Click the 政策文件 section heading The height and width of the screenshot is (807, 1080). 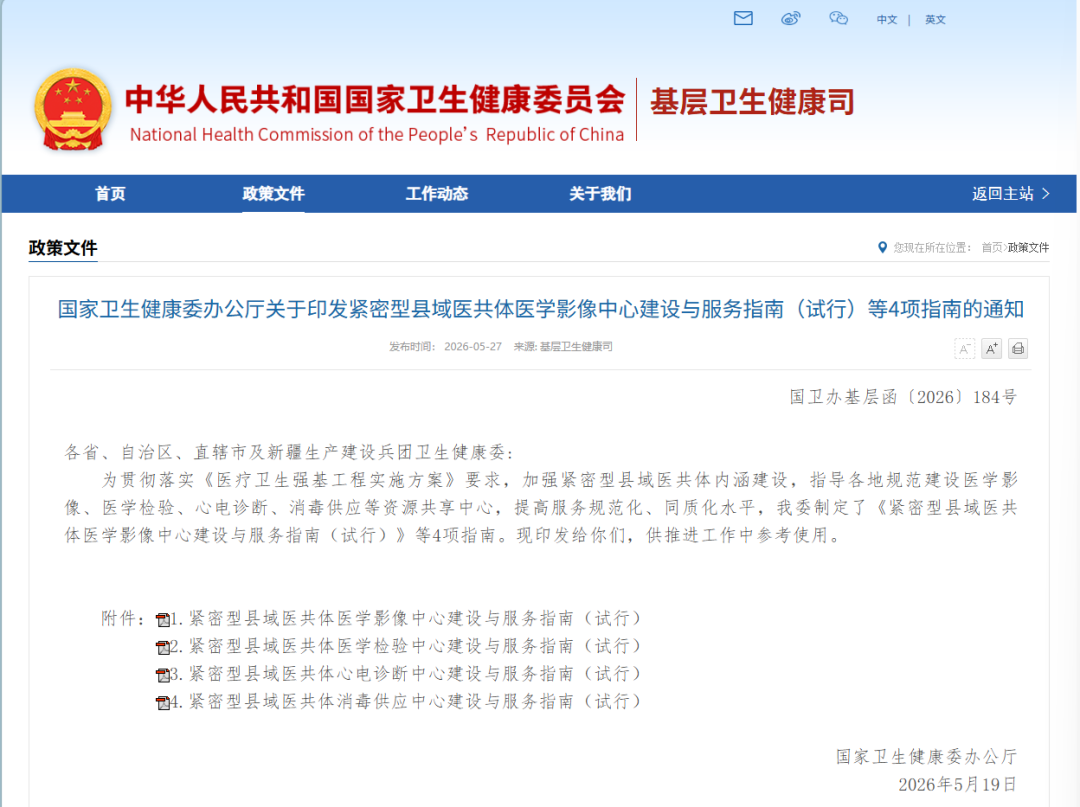(63, 248)
